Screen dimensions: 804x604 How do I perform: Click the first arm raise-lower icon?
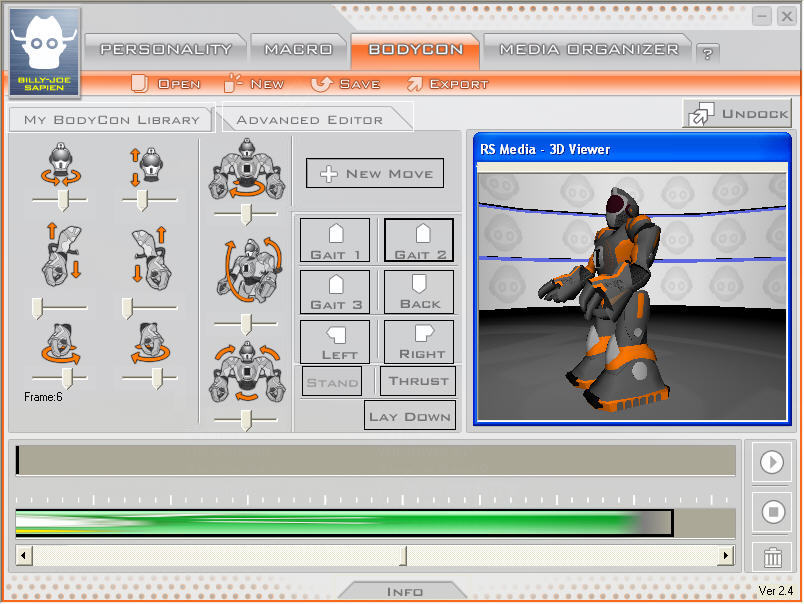click(x=62, y=255)
